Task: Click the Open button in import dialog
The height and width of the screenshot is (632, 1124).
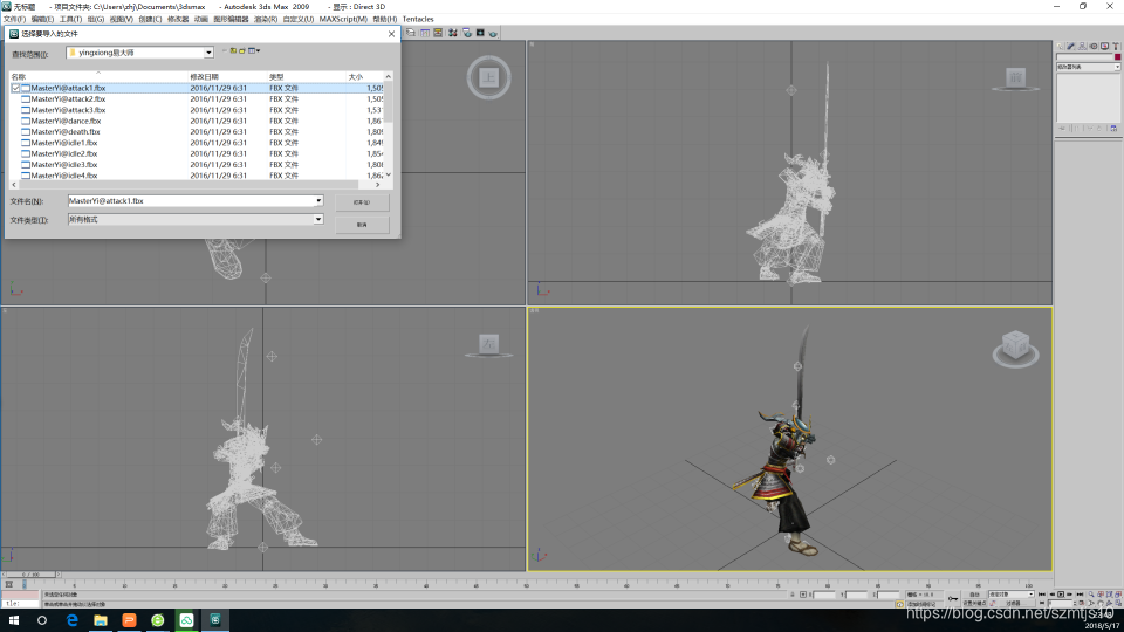Action: pos(362,202)
